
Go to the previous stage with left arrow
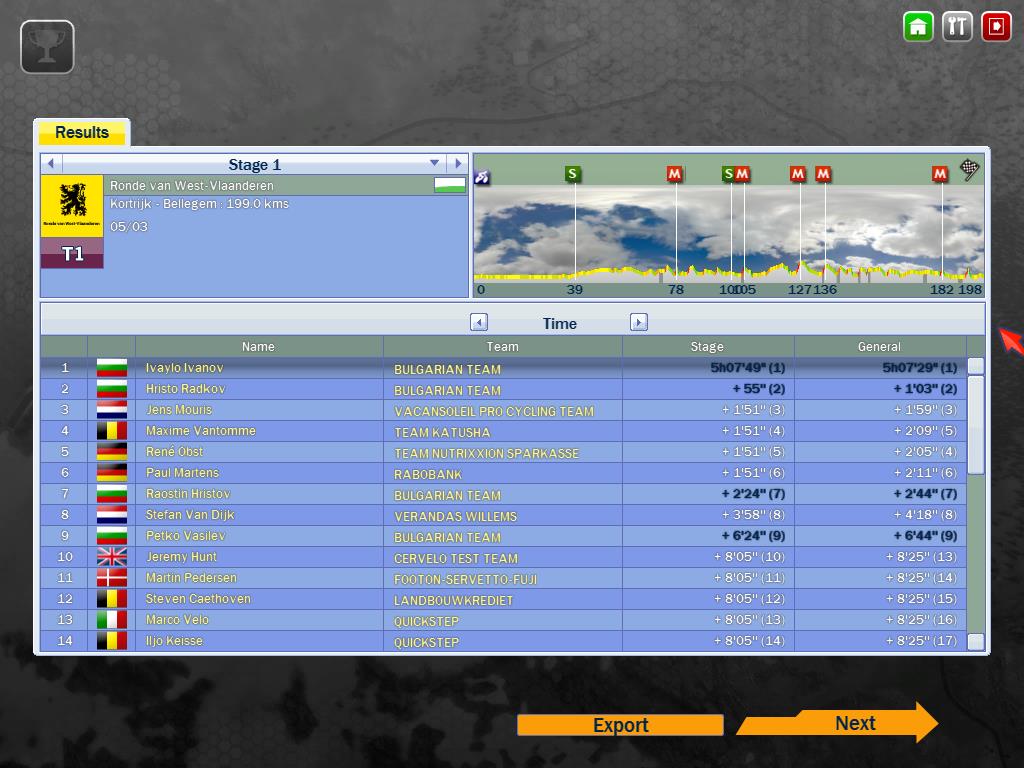pyautogui.click(x=50, y=163)
